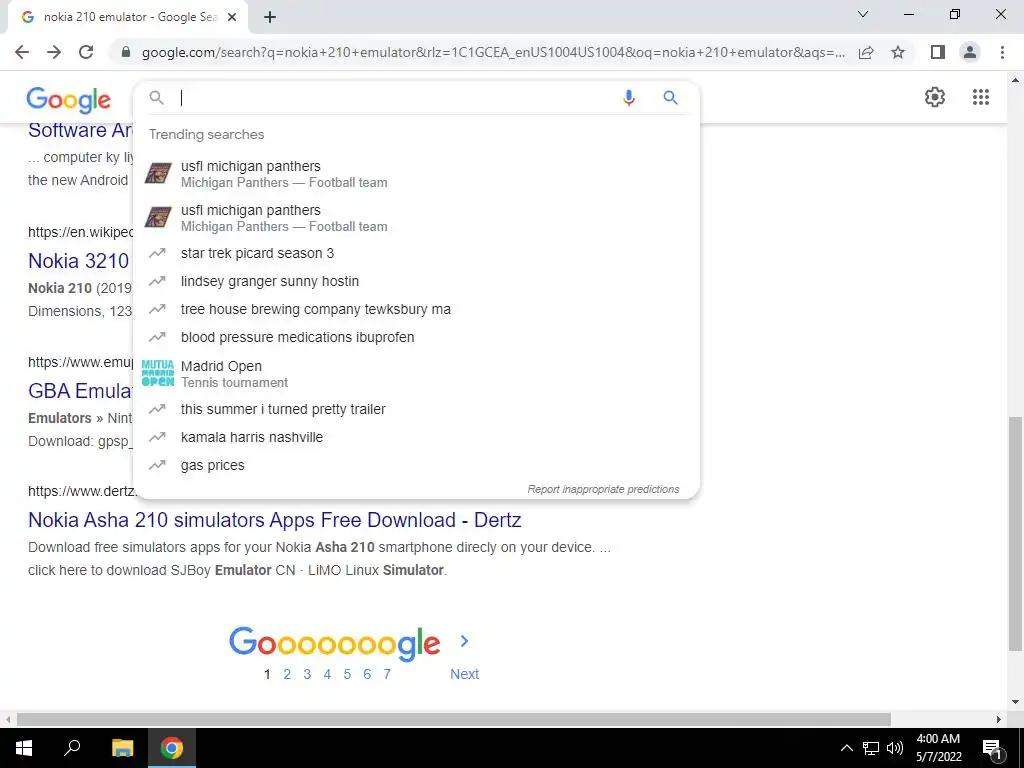Click the vertical scrollbar thumb
This screenshot has height=768, width=1024.
pyautogui.click(x=1015, y=534)
